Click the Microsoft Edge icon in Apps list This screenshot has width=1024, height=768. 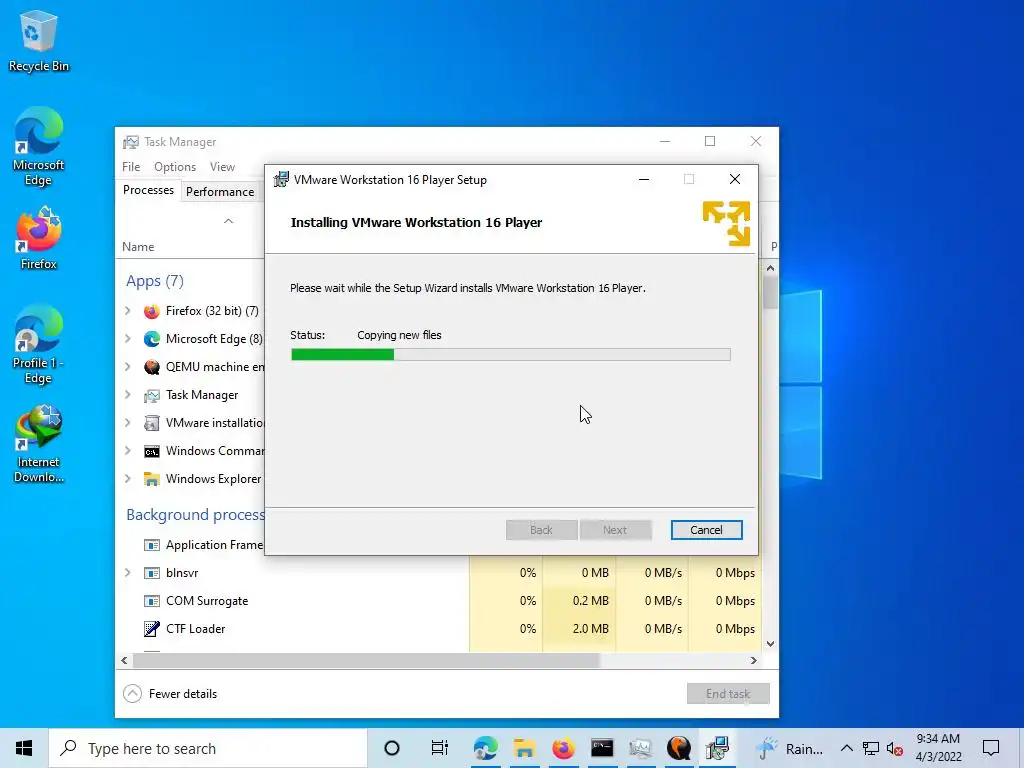152,339
